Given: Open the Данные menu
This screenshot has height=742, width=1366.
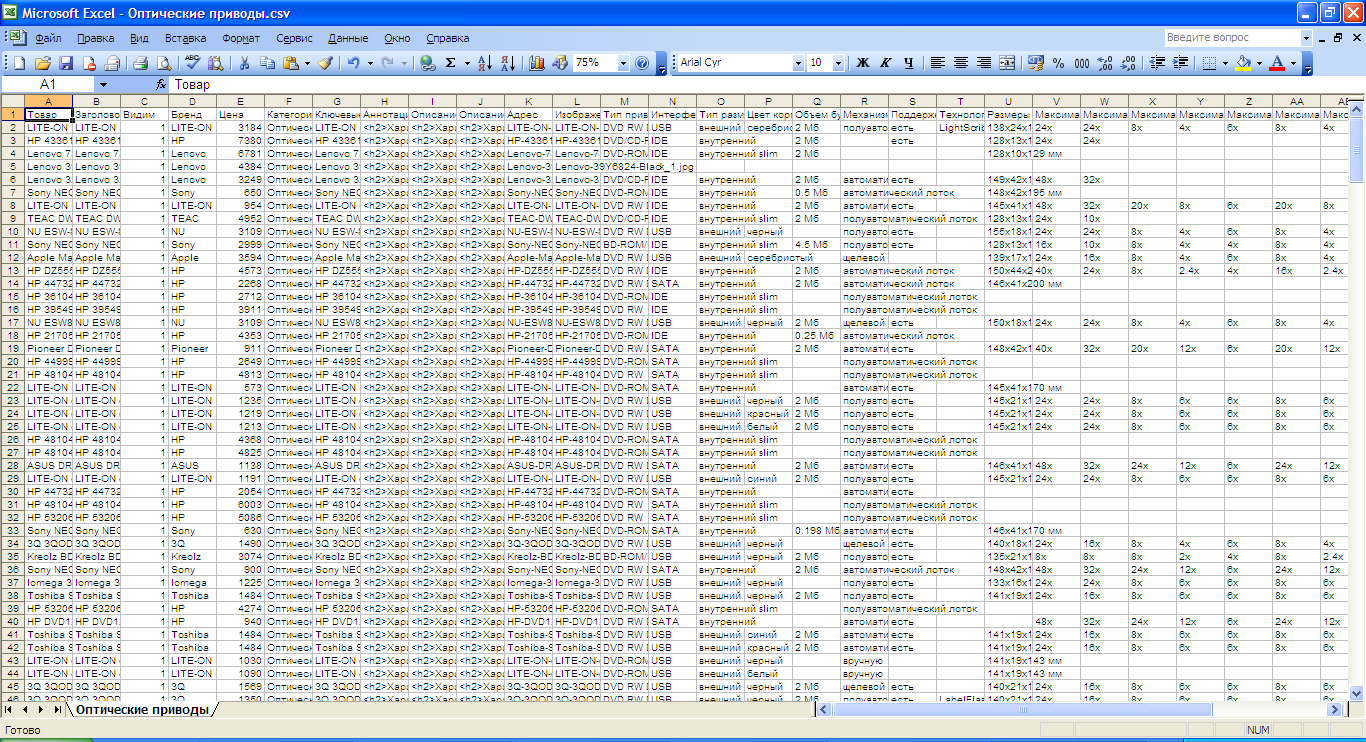Looking at the screenshot, I should pos(348,38).
